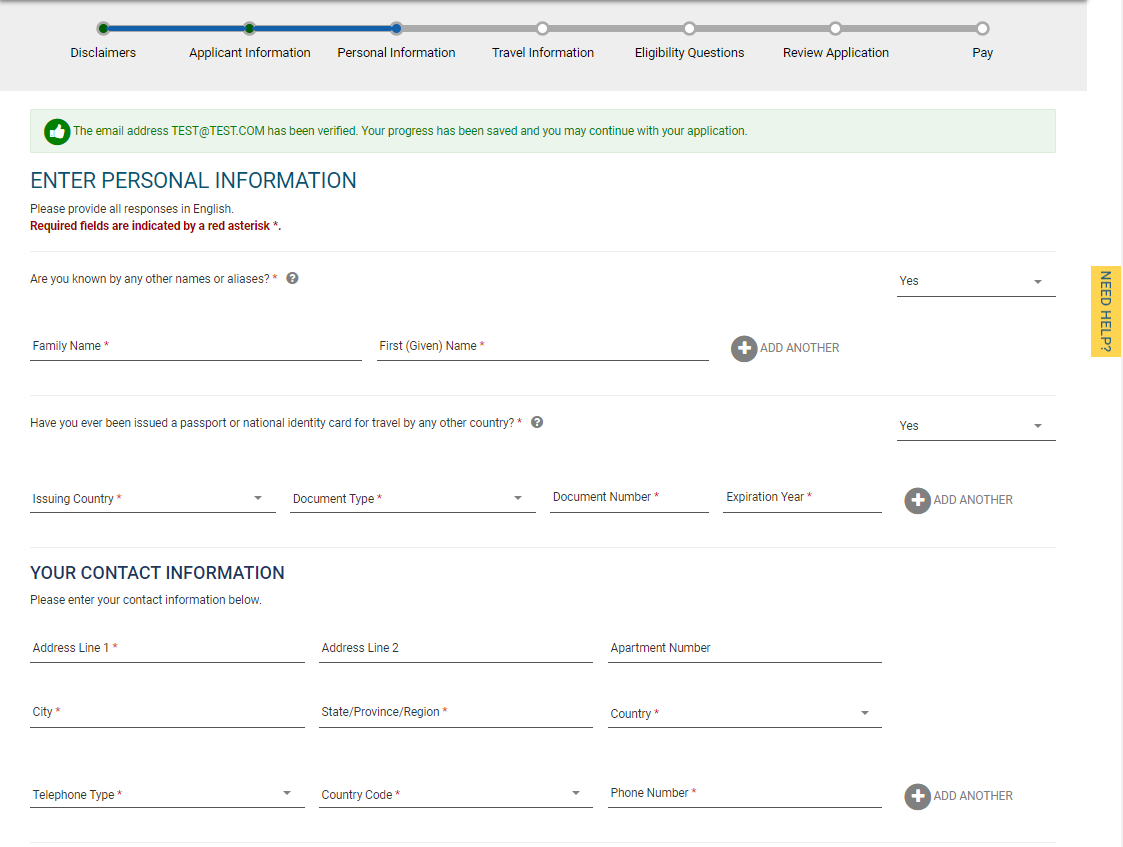This screenshot has width=1123, height=847.
Task: Open the Telephone Type dropdown
Action: [x=166, y=795]
